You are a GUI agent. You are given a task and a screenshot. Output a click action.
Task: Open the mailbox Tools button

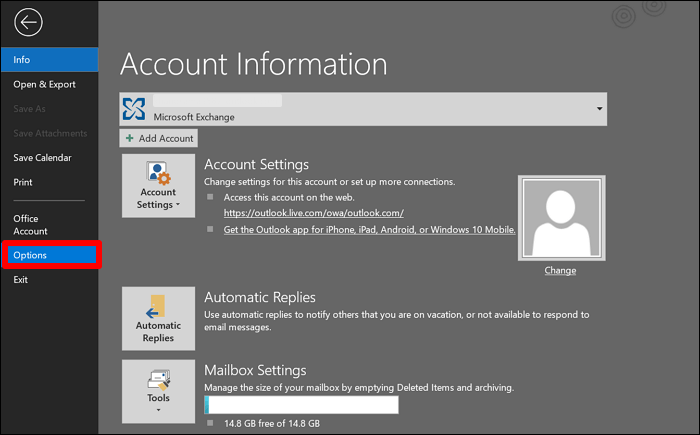[x=158, y=391]
